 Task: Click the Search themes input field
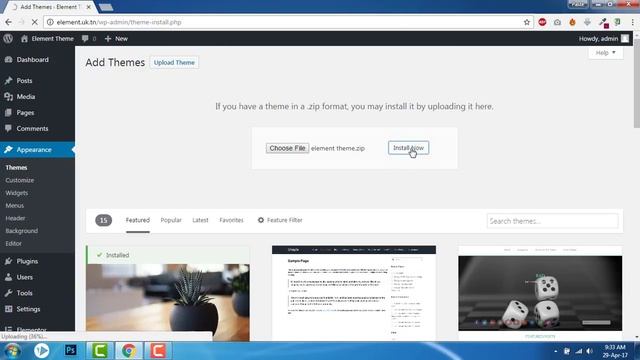click(x=552, y=221)
